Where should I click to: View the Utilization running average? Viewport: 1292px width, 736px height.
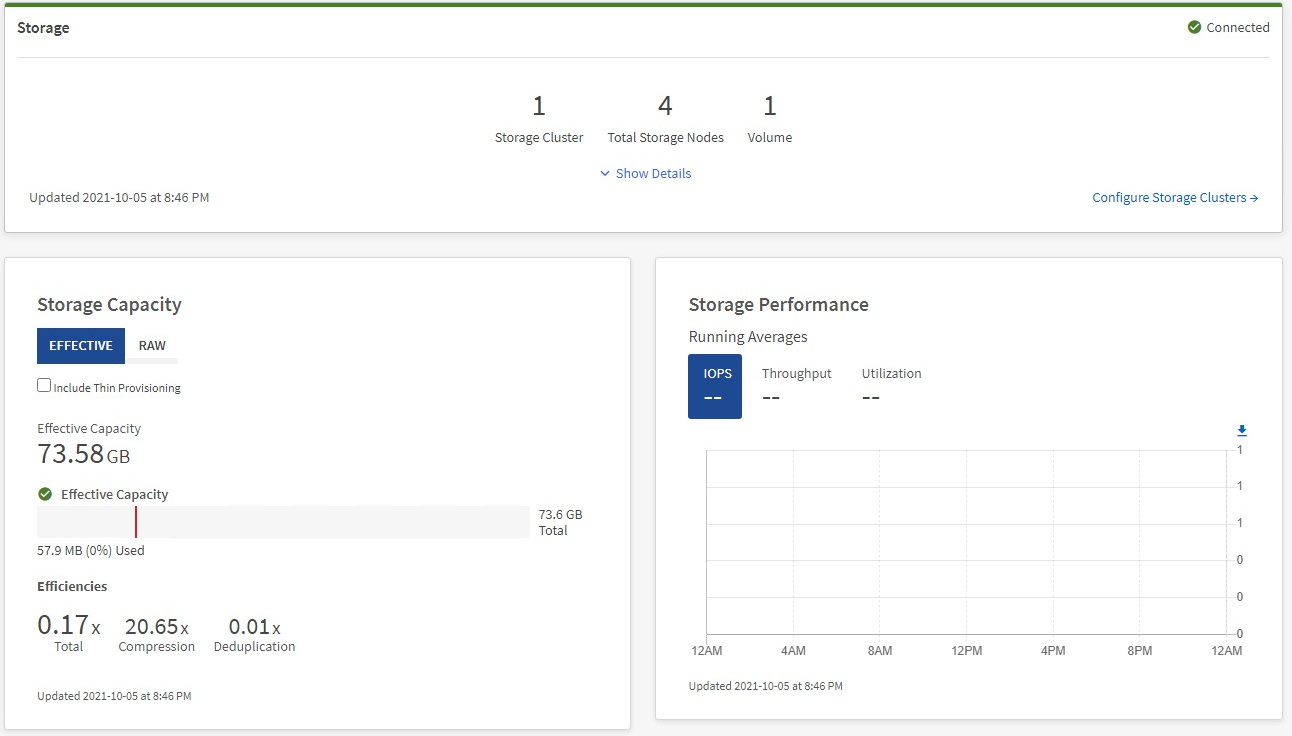click(891, 385)
